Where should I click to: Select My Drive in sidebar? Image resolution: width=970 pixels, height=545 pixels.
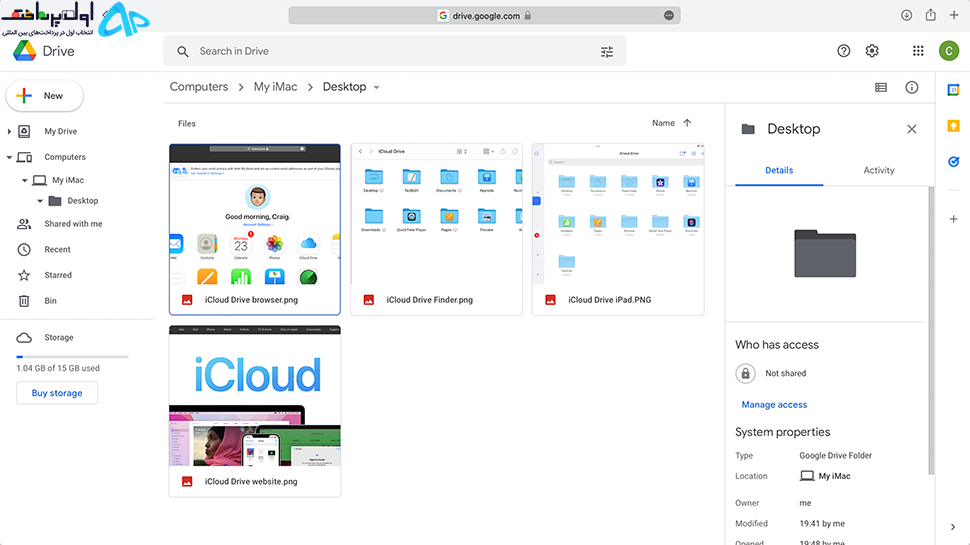pos(61,131)
